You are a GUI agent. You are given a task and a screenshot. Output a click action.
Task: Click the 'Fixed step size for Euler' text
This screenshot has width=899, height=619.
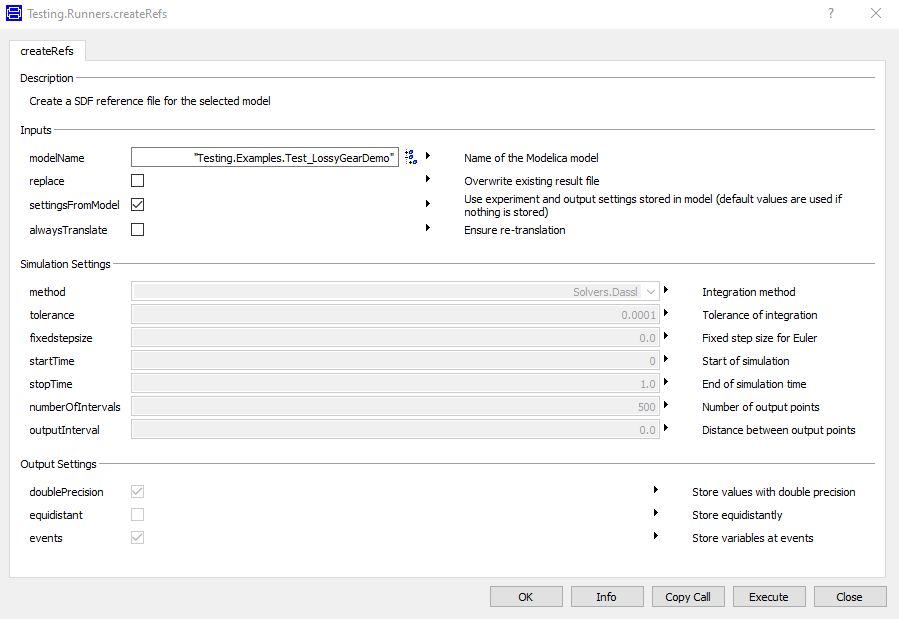(x=759, y=338)
